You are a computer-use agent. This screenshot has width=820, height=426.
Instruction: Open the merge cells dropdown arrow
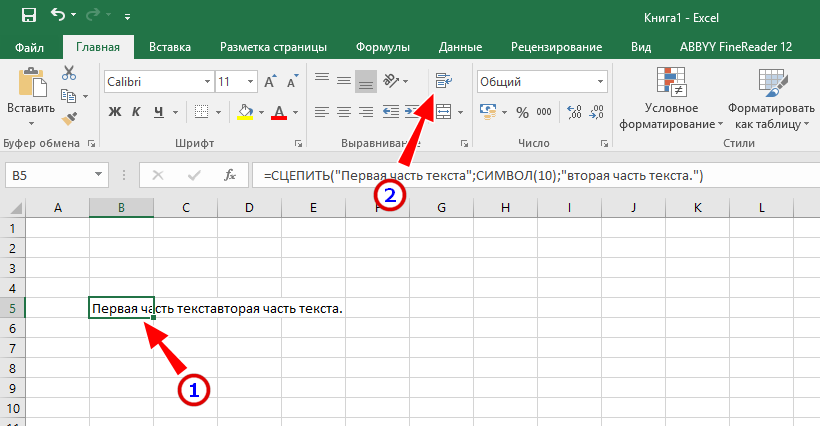(460, 112)
